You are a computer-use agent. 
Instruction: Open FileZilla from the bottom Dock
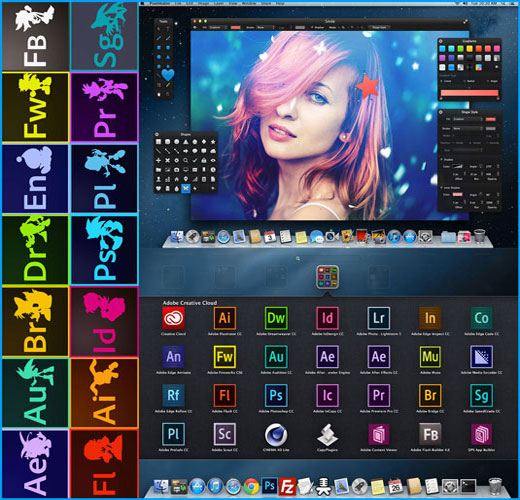pos(287,486)
